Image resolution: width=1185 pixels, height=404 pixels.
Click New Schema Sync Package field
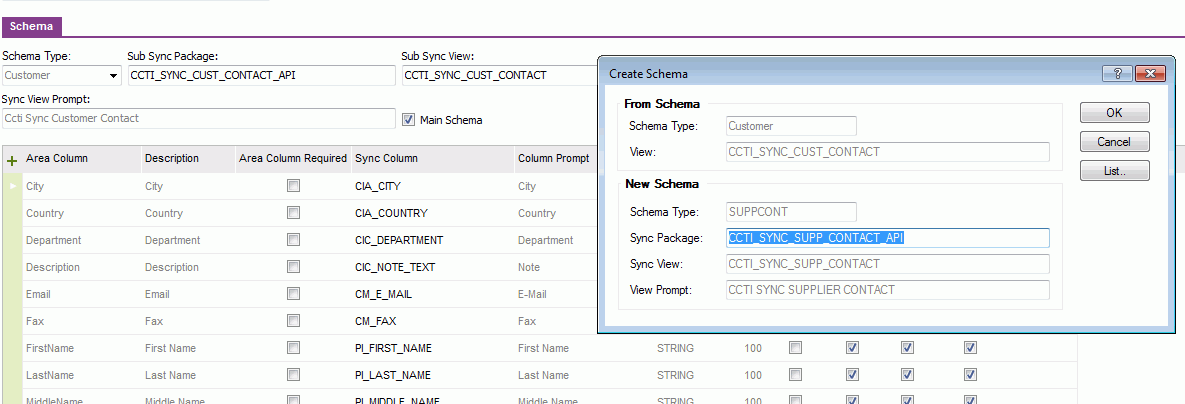pos(888,238)
